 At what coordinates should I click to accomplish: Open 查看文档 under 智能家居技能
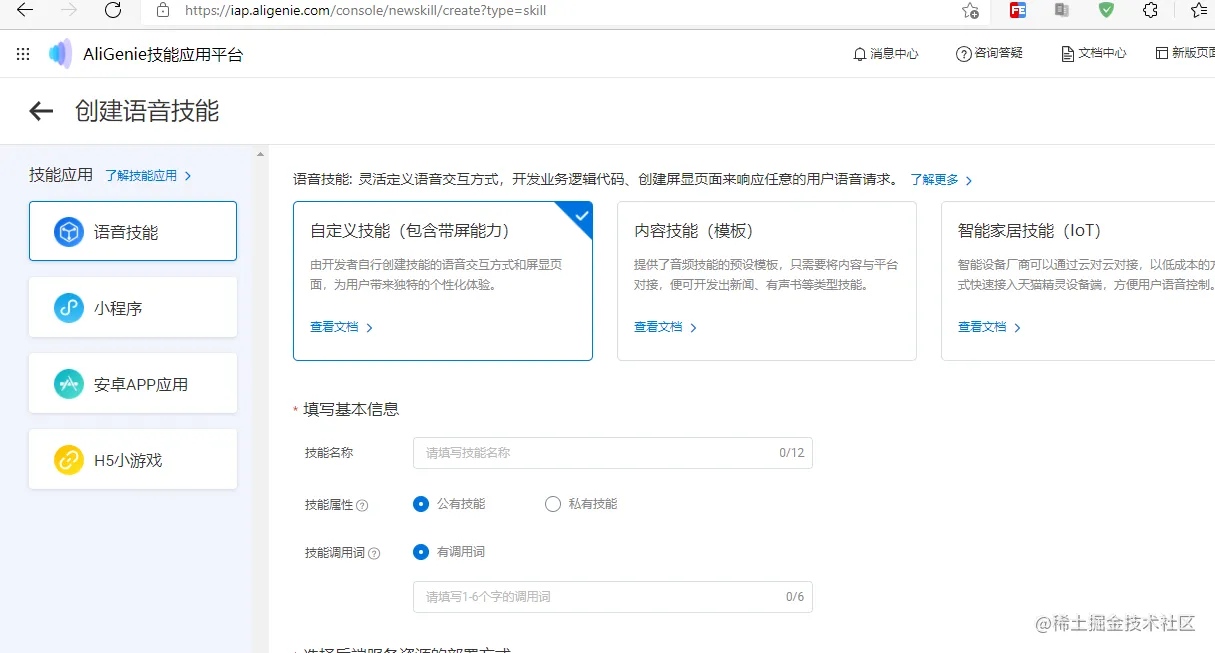tap(990, 327)
